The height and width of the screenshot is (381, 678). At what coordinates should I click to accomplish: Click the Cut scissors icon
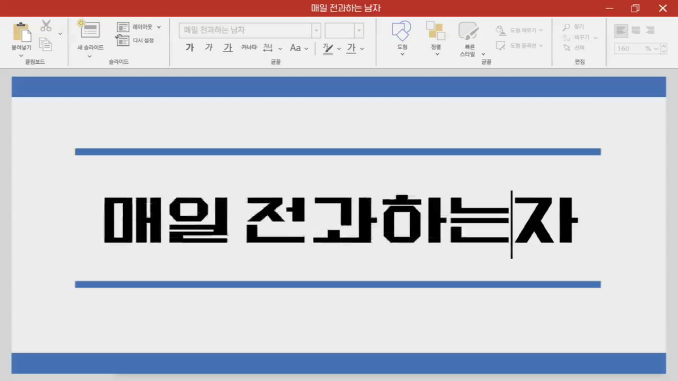pos(46,26)
